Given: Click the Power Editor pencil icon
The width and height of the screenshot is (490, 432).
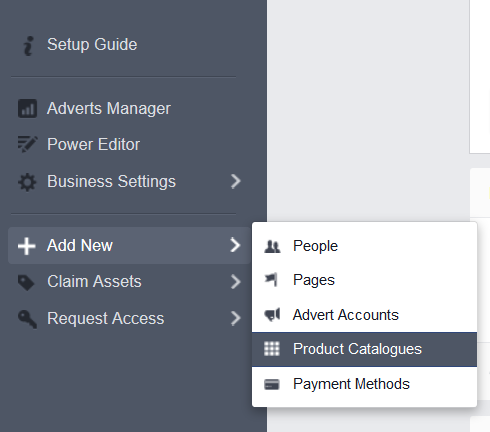Looking at the screenshot, I should (x=27, y=144).
